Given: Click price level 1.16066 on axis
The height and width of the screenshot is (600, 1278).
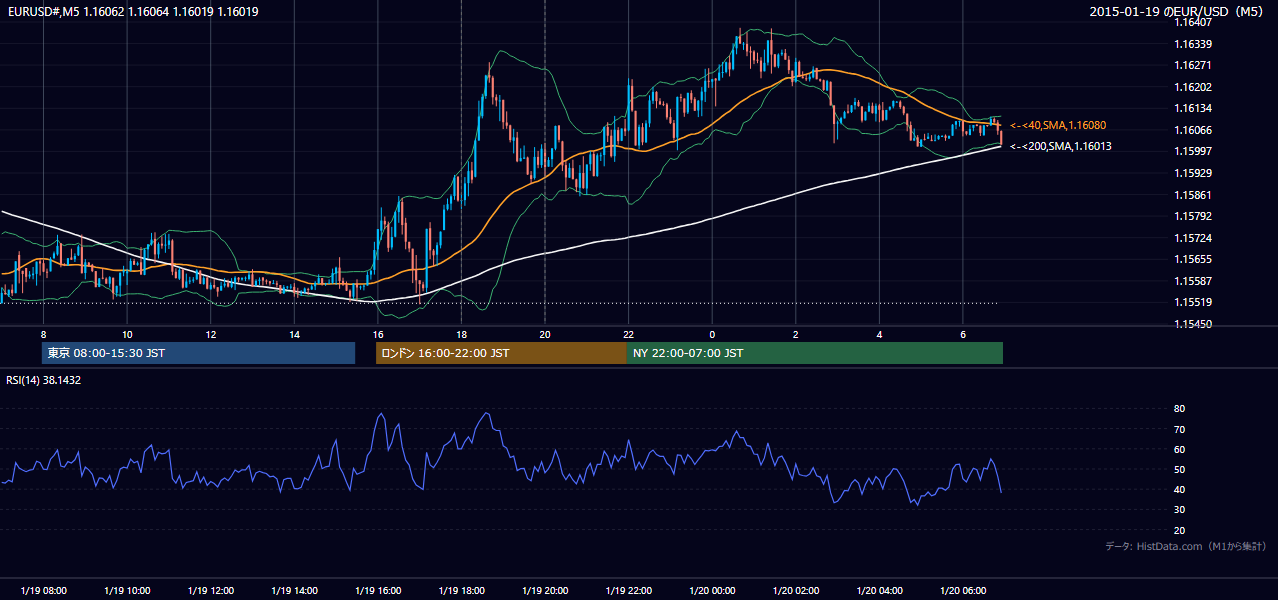Looking at the screenshot, I should 1193,130.
